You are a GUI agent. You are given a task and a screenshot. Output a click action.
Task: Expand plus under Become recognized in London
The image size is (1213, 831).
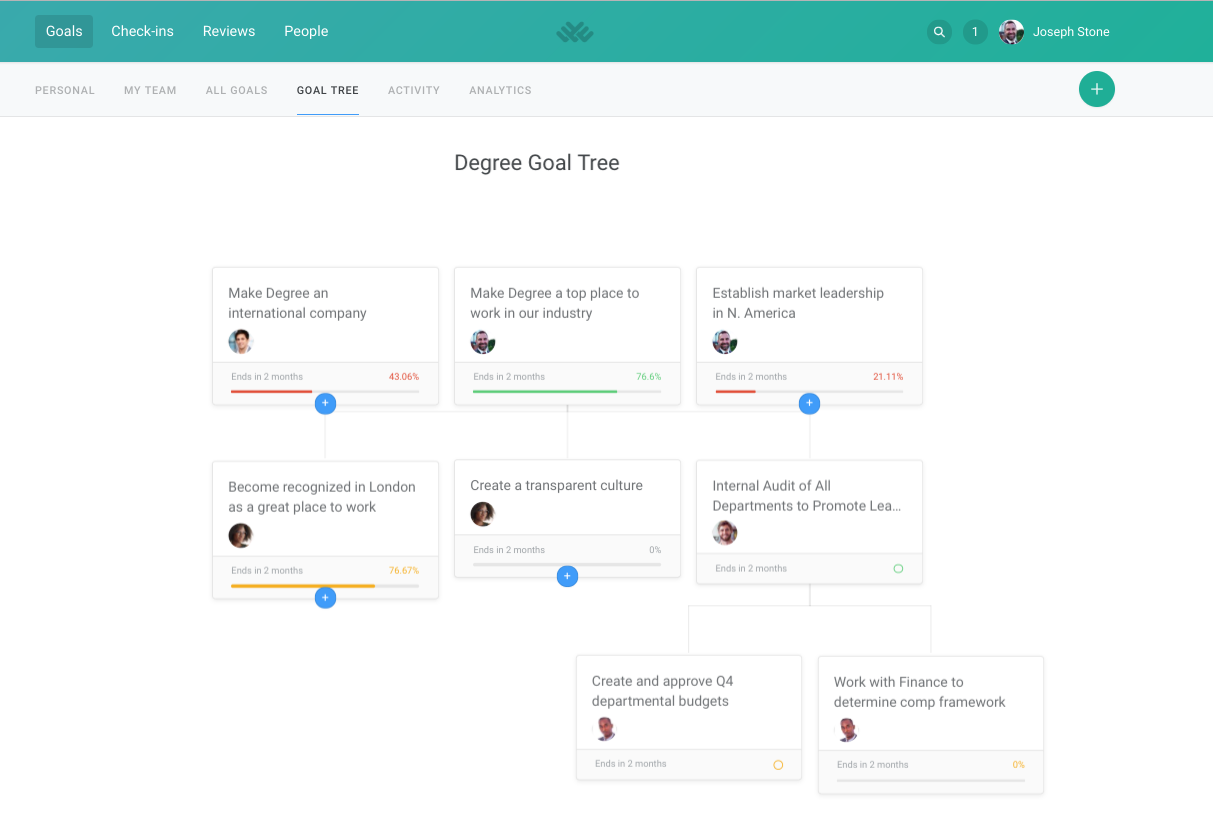tap(325, 598)
